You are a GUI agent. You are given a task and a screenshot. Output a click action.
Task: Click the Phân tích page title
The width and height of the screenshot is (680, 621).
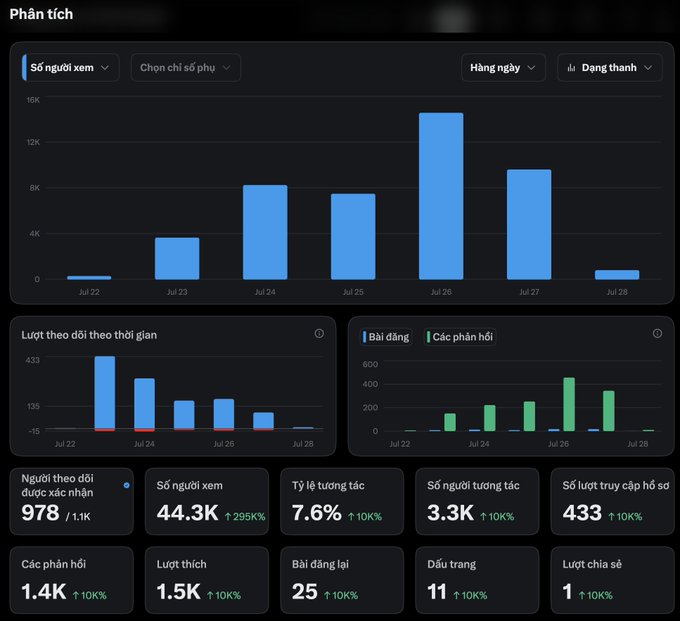41,14
